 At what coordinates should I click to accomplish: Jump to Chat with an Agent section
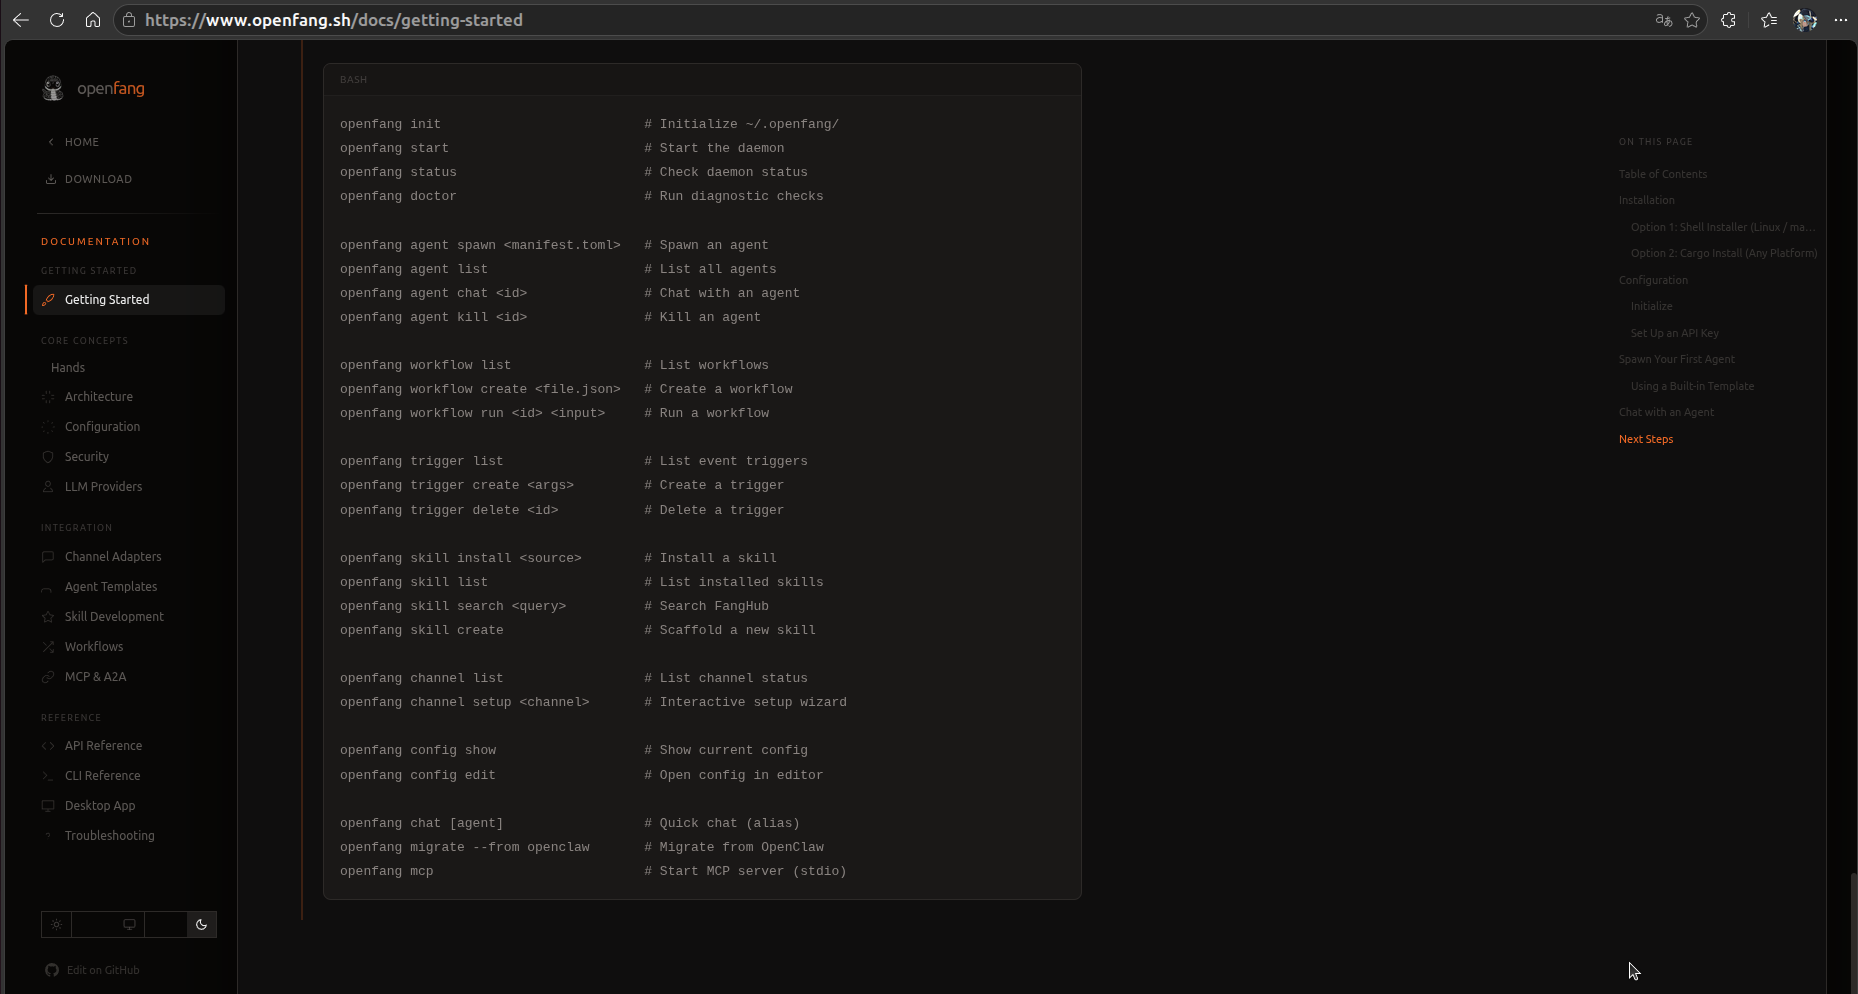(1666, 412)
